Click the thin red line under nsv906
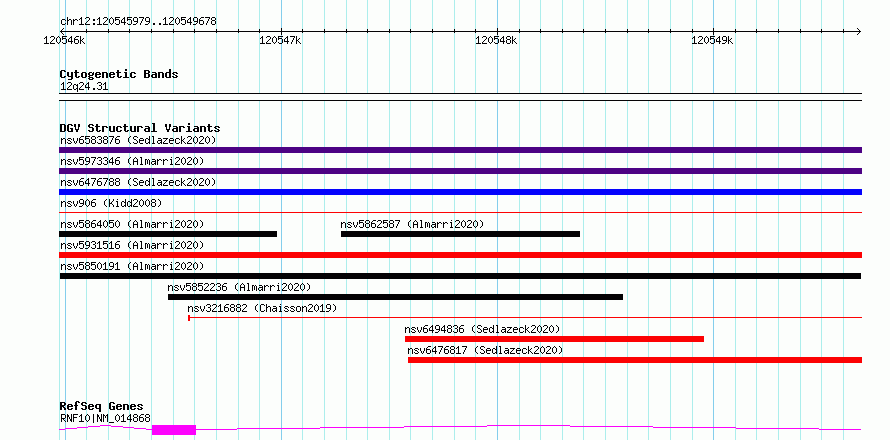This screenshot has height=440, width=890. point(460,213)
